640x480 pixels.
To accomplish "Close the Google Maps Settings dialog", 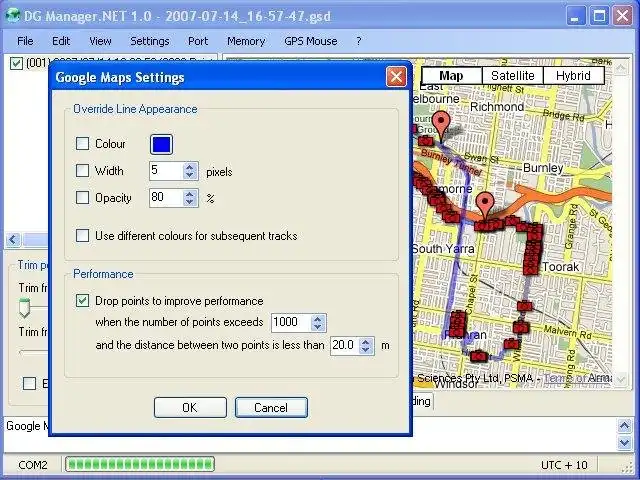I will 396,76.
